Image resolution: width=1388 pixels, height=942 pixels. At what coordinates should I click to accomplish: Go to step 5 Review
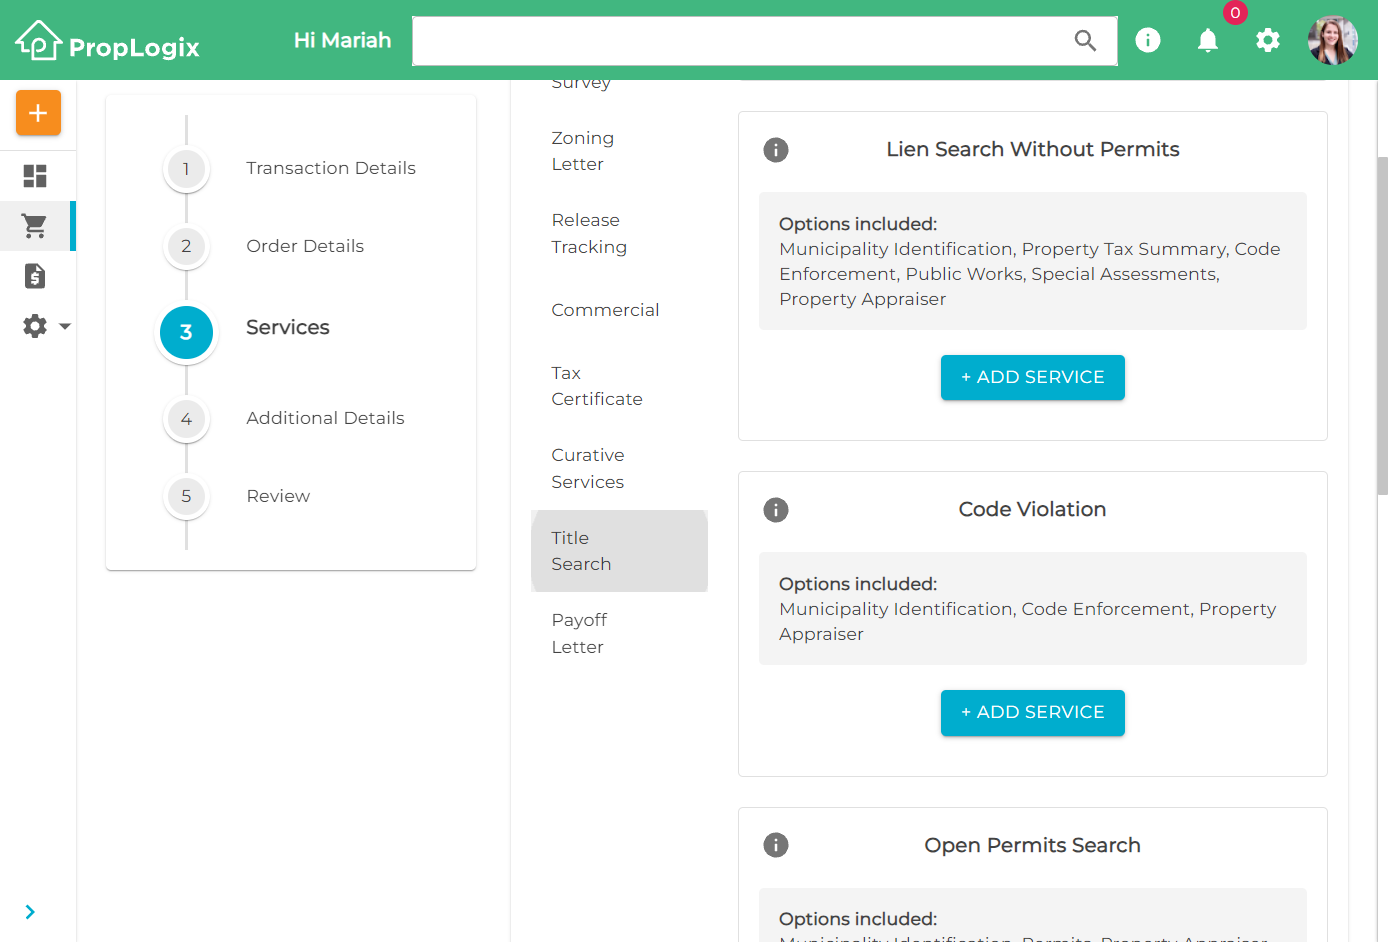point(237,496)
